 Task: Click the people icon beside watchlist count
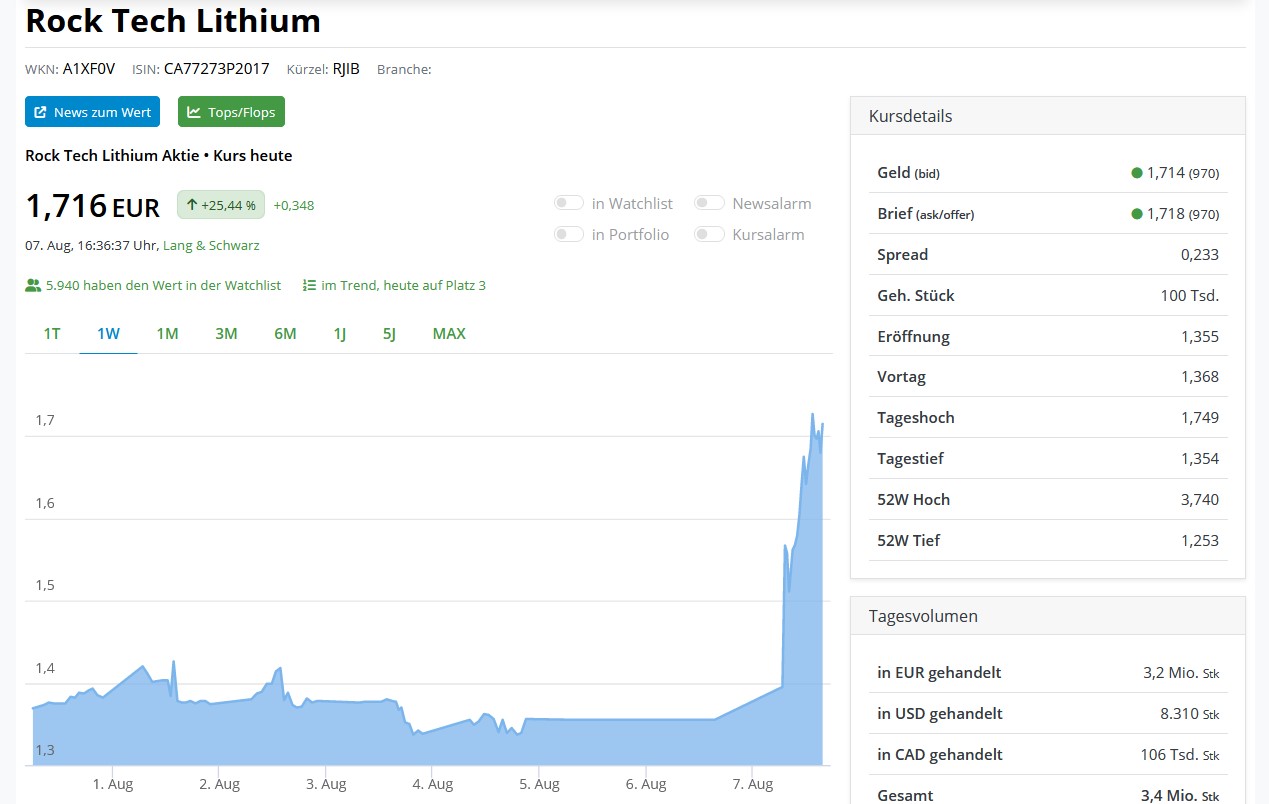coord(33,285)
